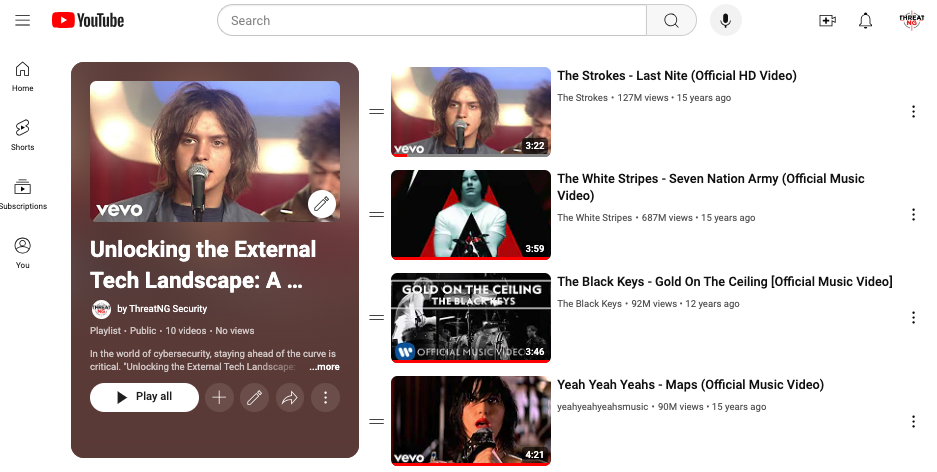Viewport: 937px width, 472px height.
Task: Start voice search with microphone icon
Action: [725, 20]
